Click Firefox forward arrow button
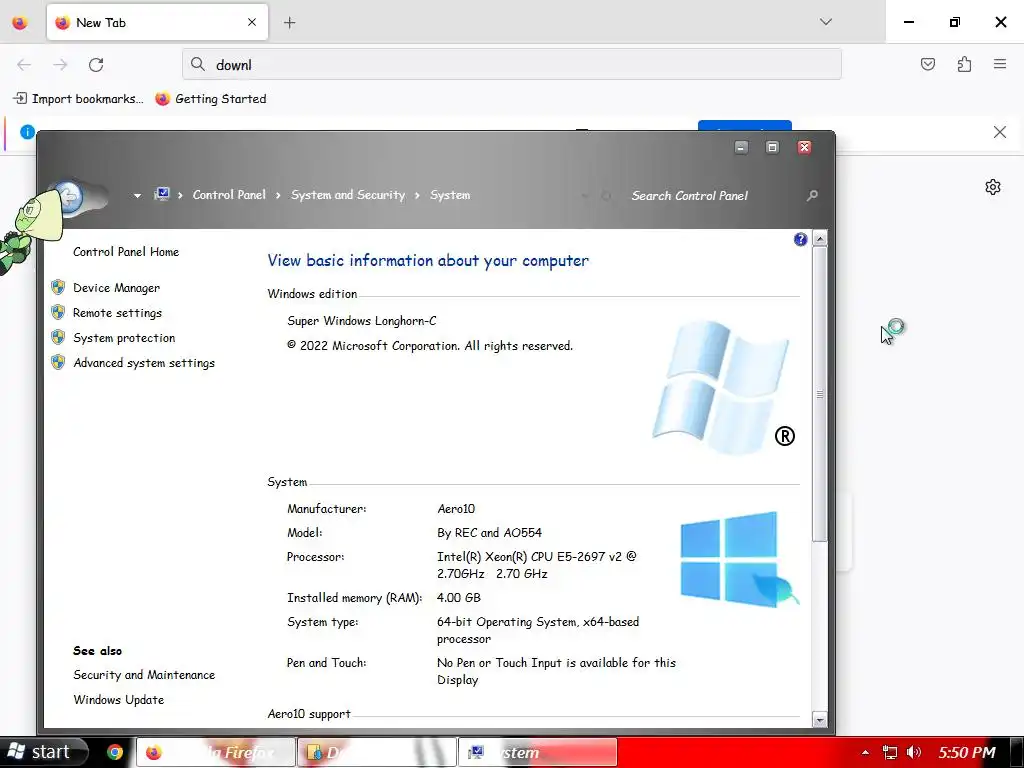This screenshot has height=768, width=1024. point(60,65)
